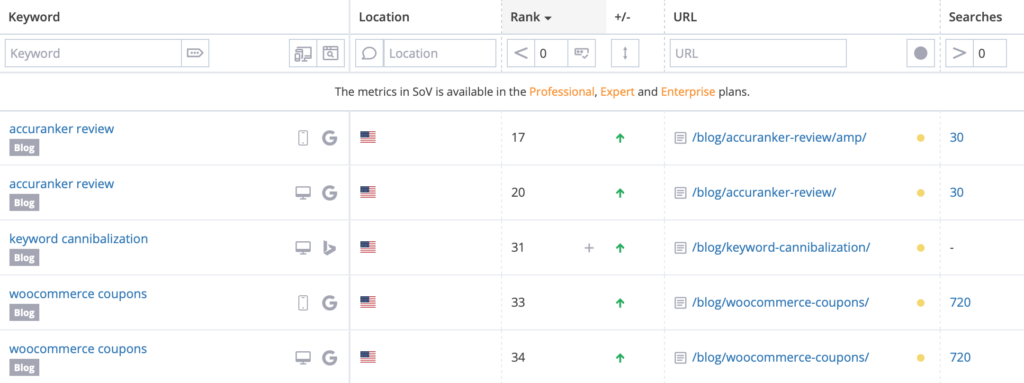Open the rank 34 woocommerce coupons keyword

click(78, 348)
